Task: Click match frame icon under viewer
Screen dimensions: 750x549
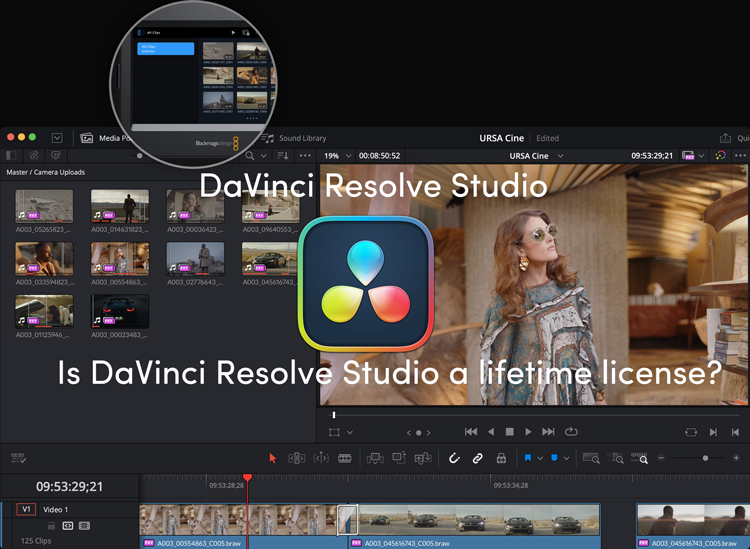Action: [x=691, y=432]
